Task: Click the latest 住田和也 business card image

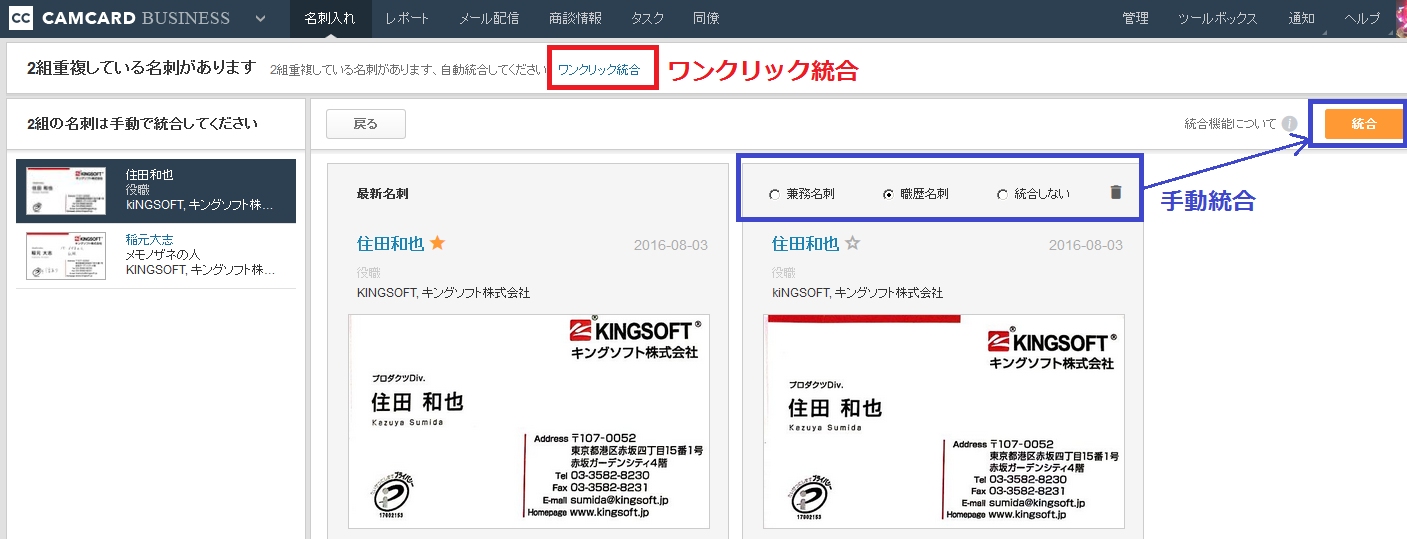Action: point(528,420)
